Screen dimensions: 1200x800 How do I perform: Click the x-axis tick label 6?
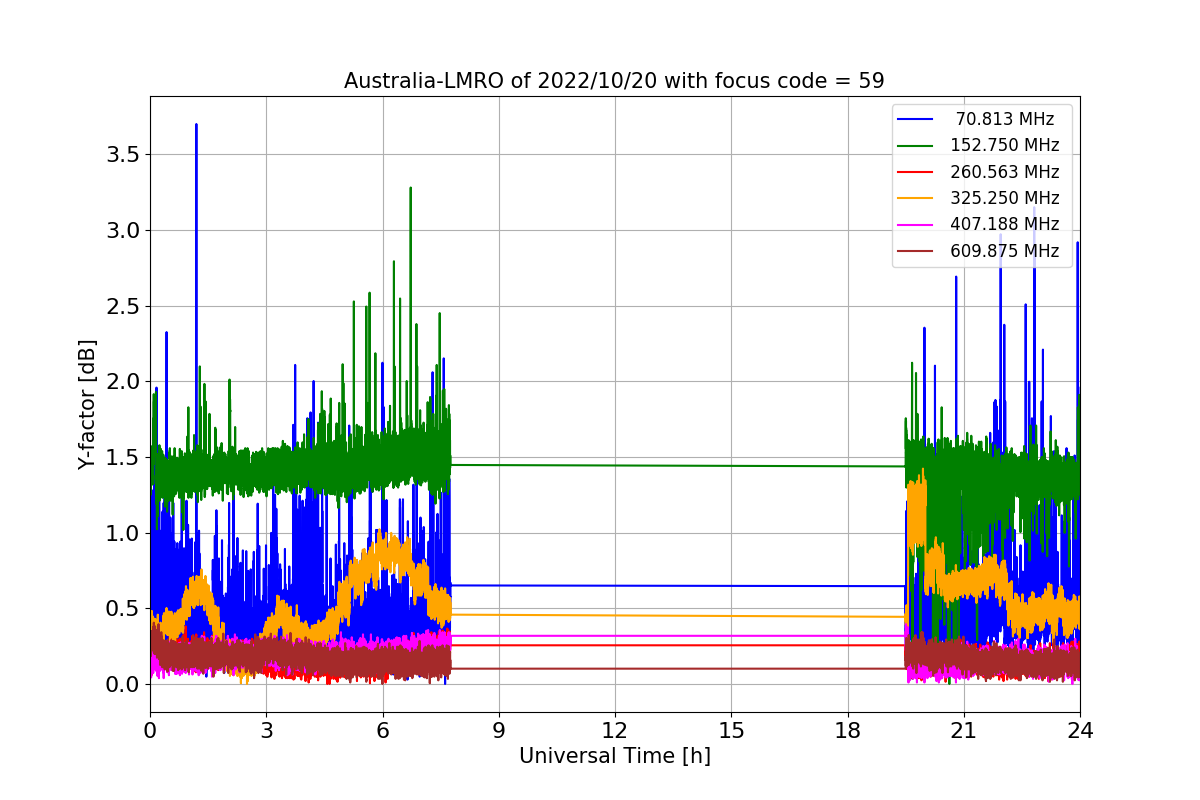coord(382,730)
